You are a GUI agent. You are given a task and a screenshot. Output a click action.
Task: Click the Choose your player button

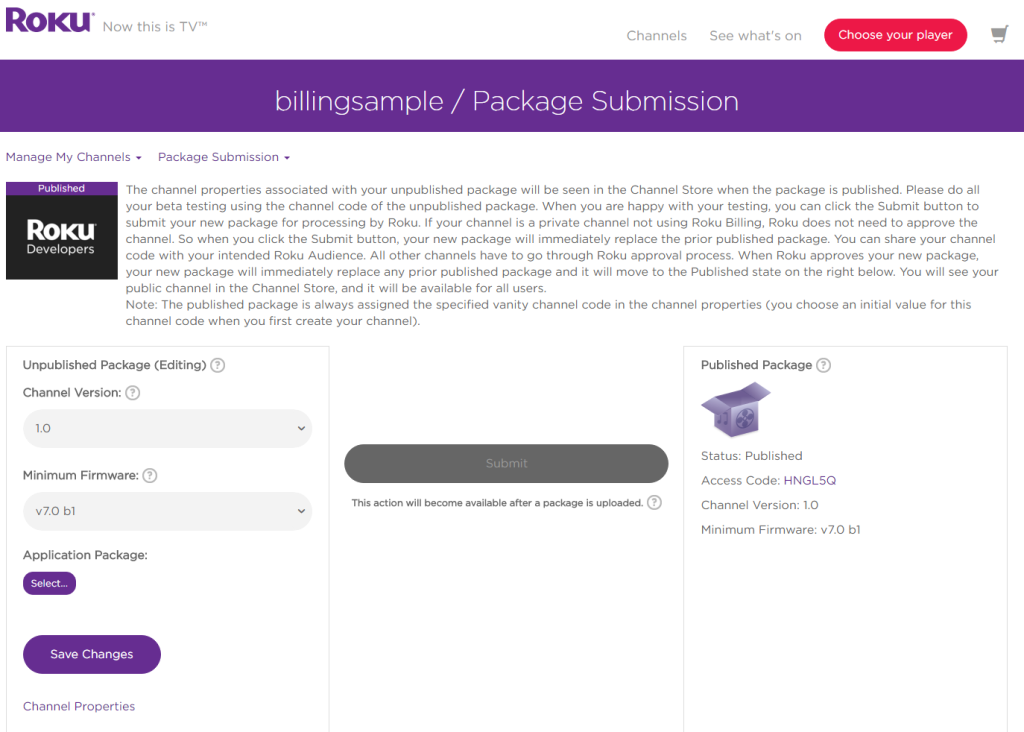coord(895,35)
